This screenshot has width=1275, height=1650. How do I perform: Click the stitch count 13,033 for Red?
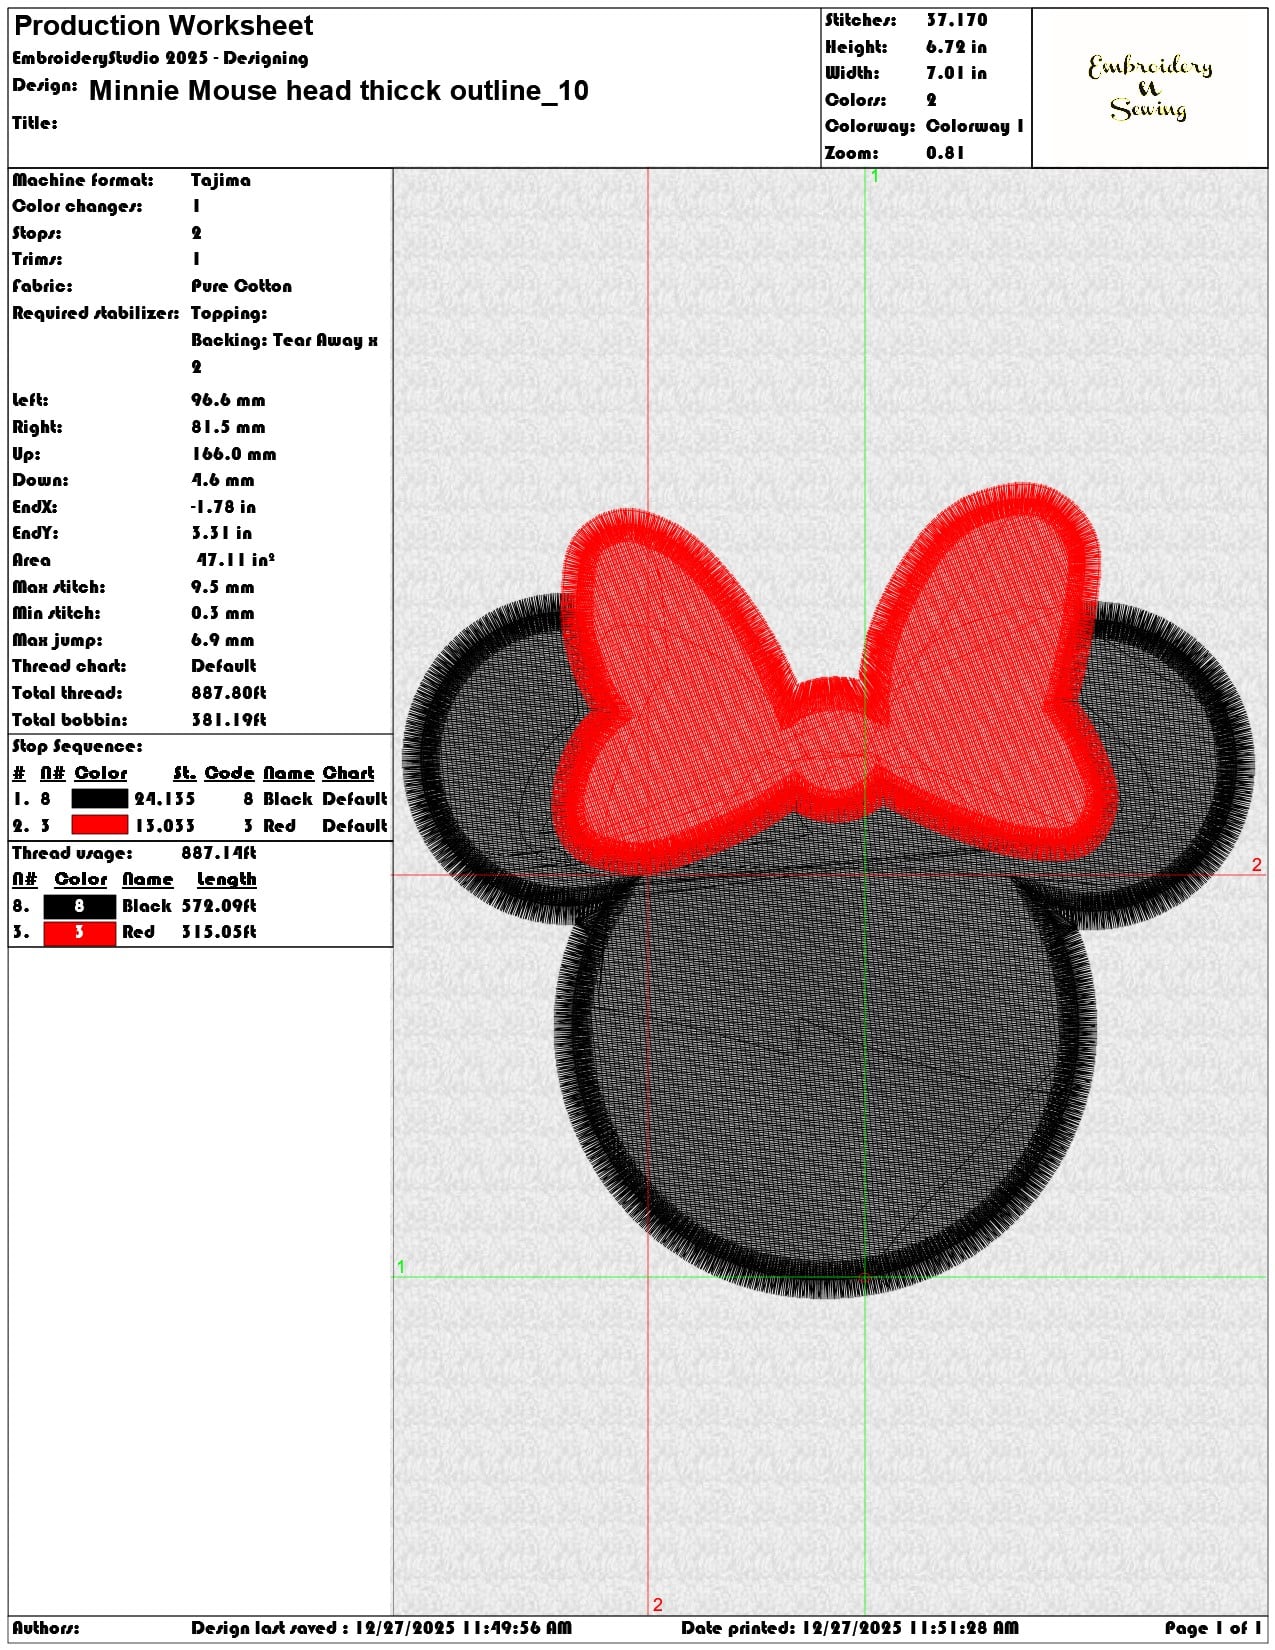(x=165, y=826)
